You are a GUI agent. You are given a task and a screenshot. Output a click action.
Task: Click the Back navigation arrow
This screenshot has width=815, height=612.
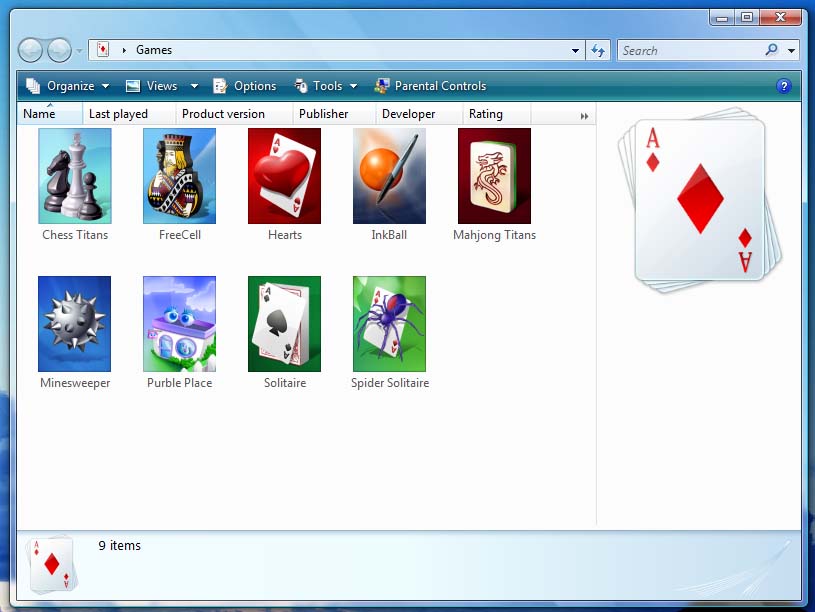(30, 50)
